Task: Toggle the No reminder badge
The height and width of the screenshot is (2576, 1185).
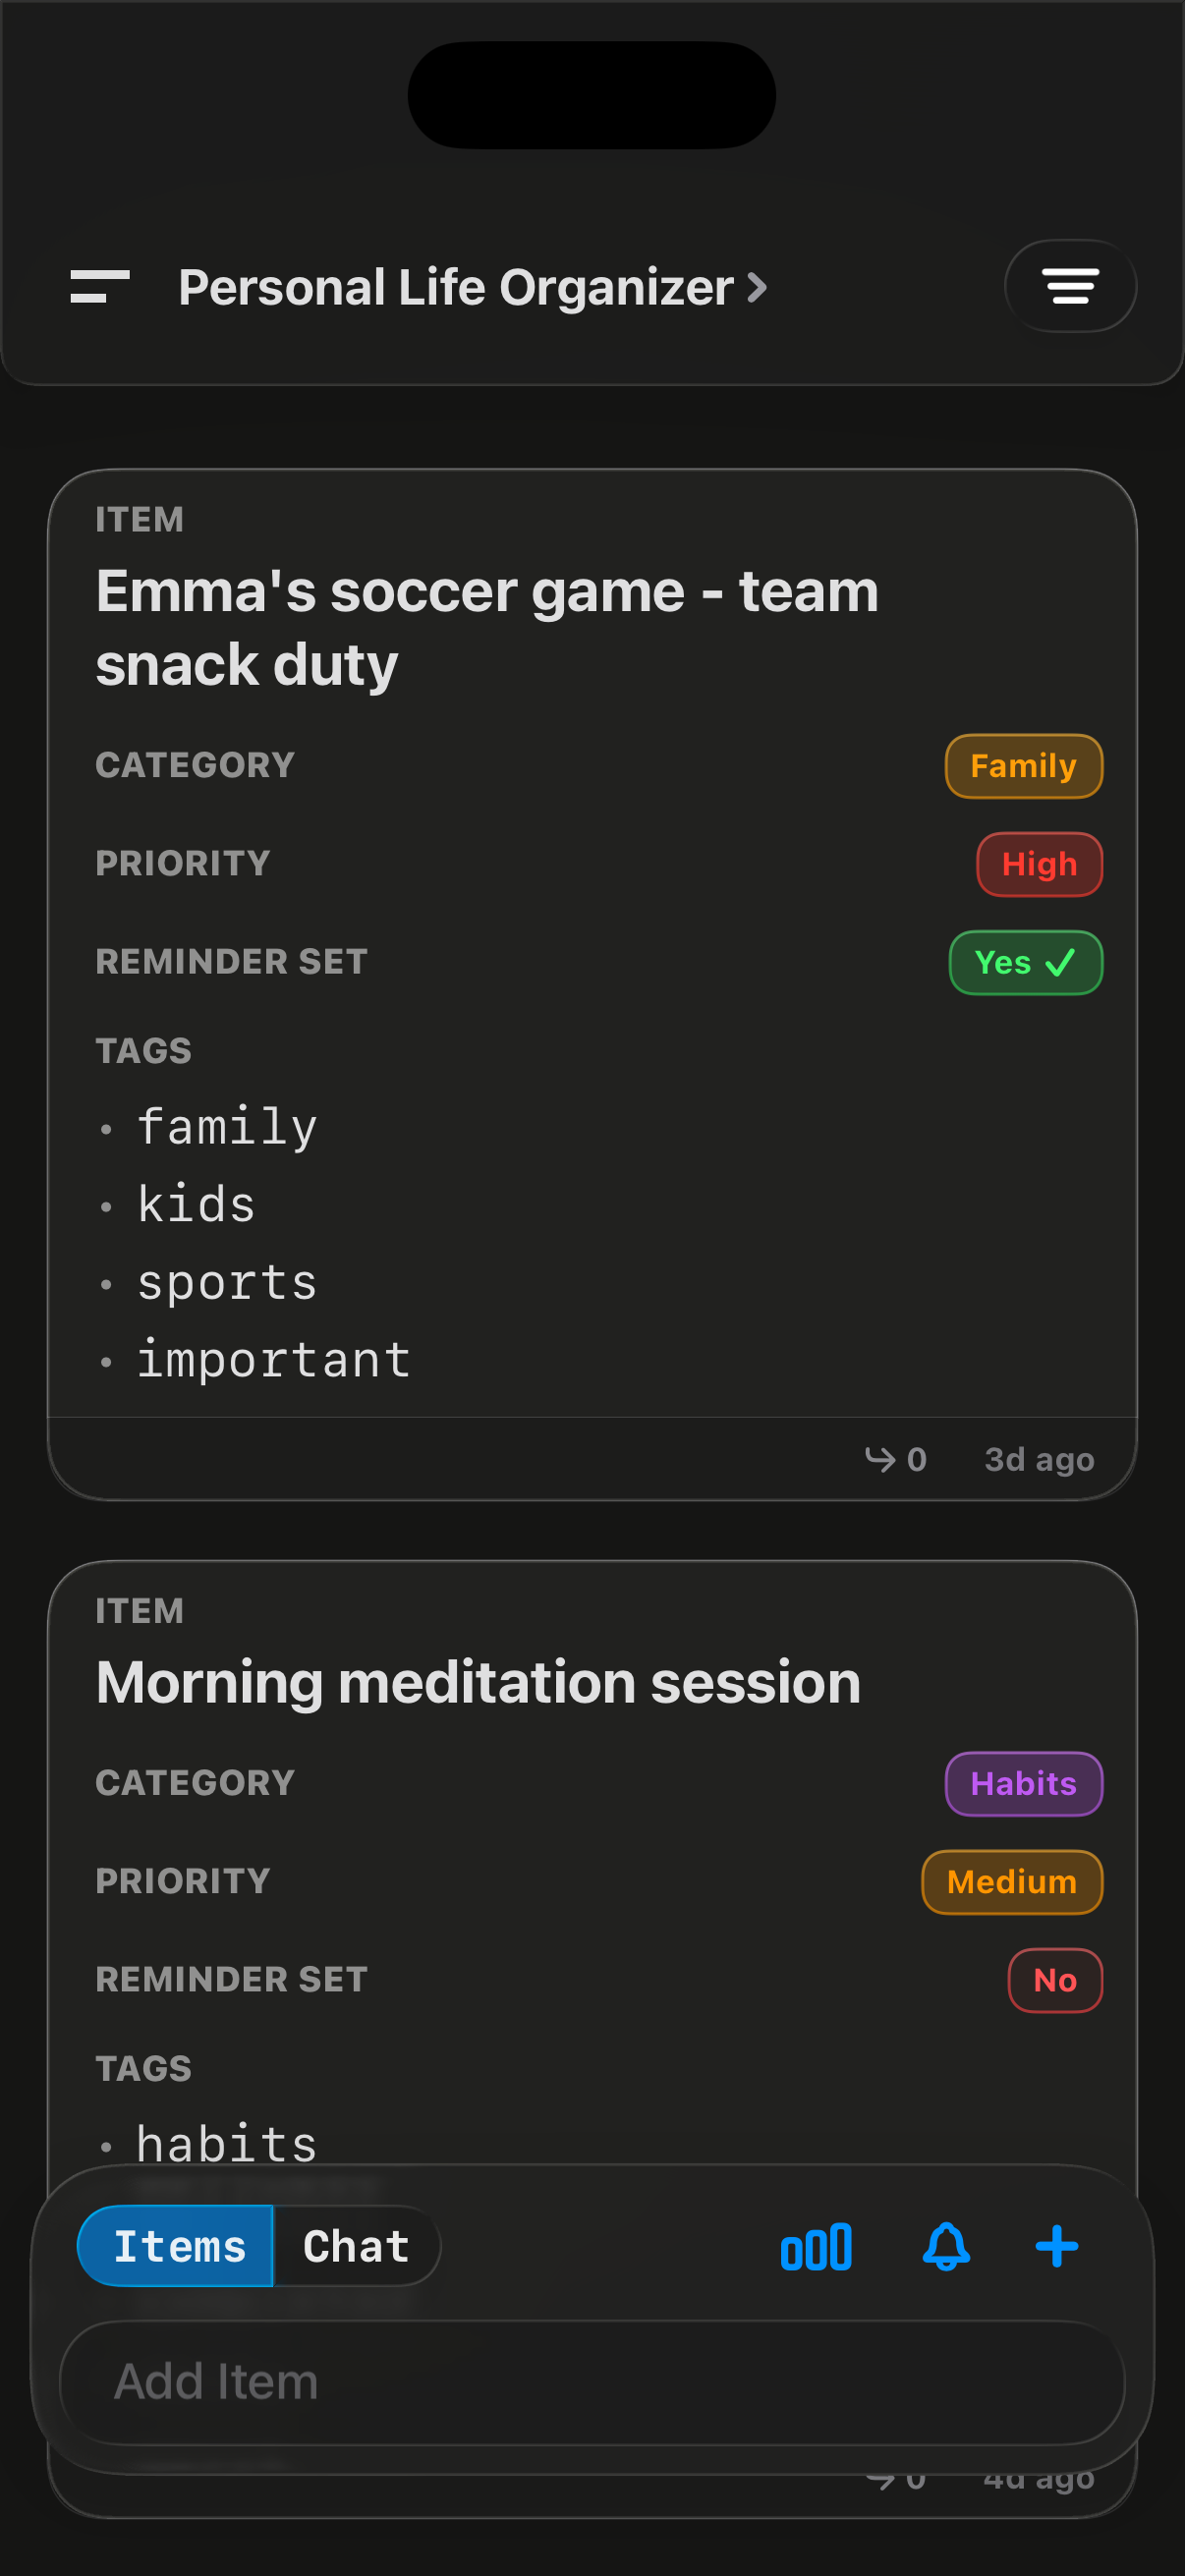Action: [1055, 1980]
